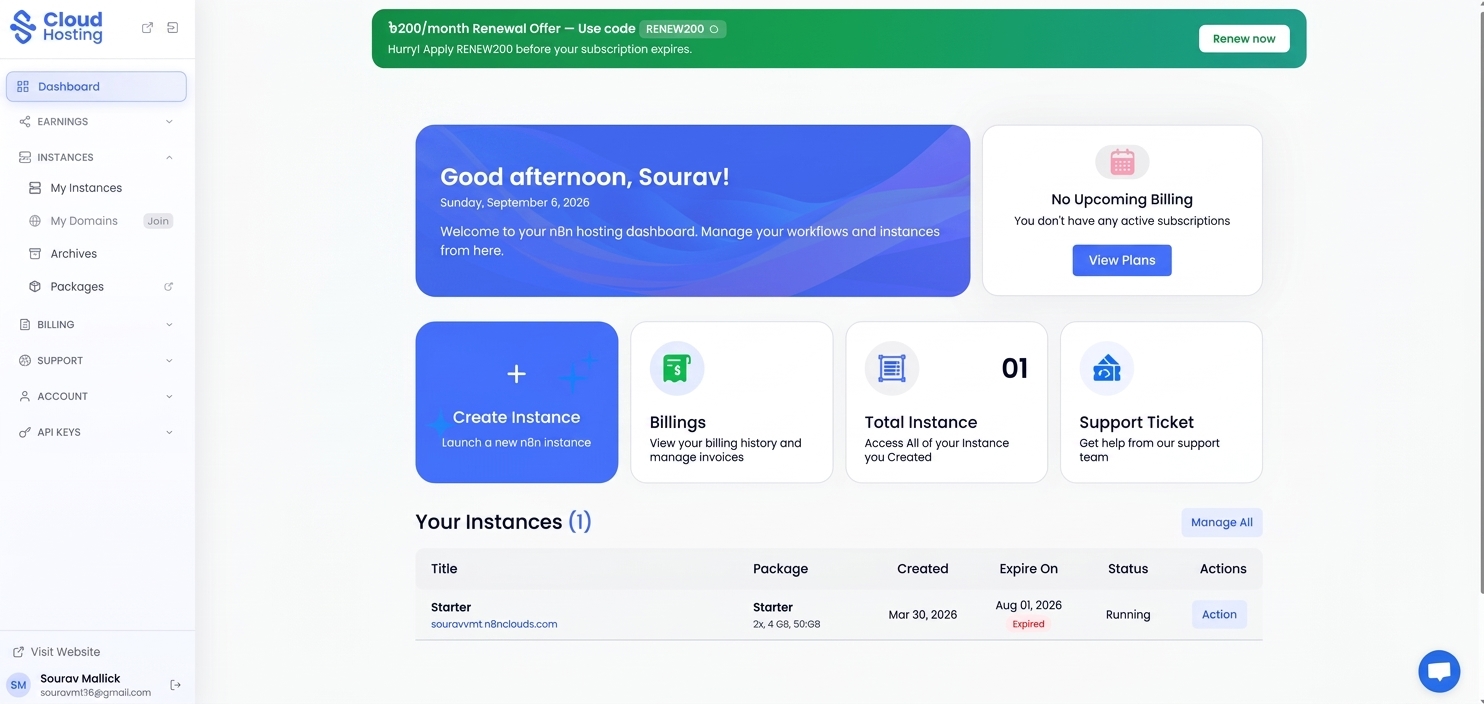Click the plus icon on Create Instance
Viewport: 1484px width, 704px height.
click(516, 374)
